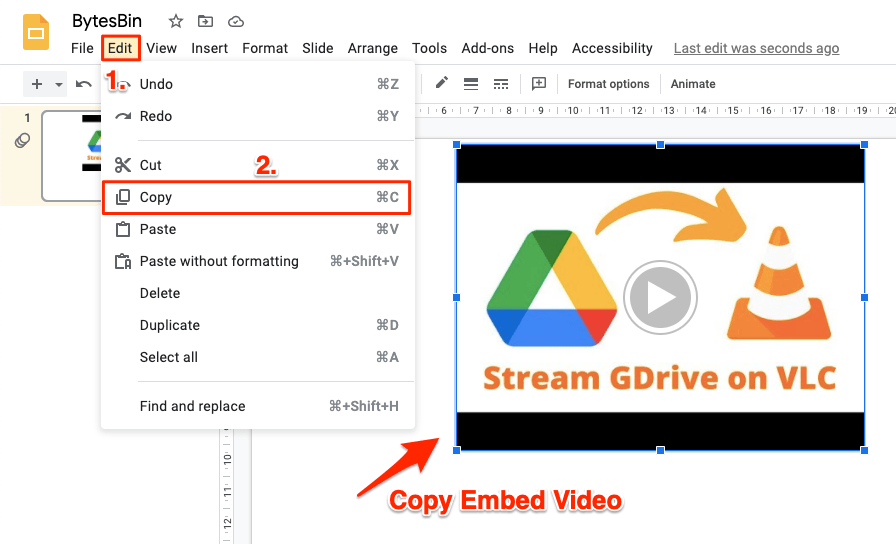
Task: Click the slide 1 animation indicator icon
Action: pyautogui.click(x=22, y=141)
